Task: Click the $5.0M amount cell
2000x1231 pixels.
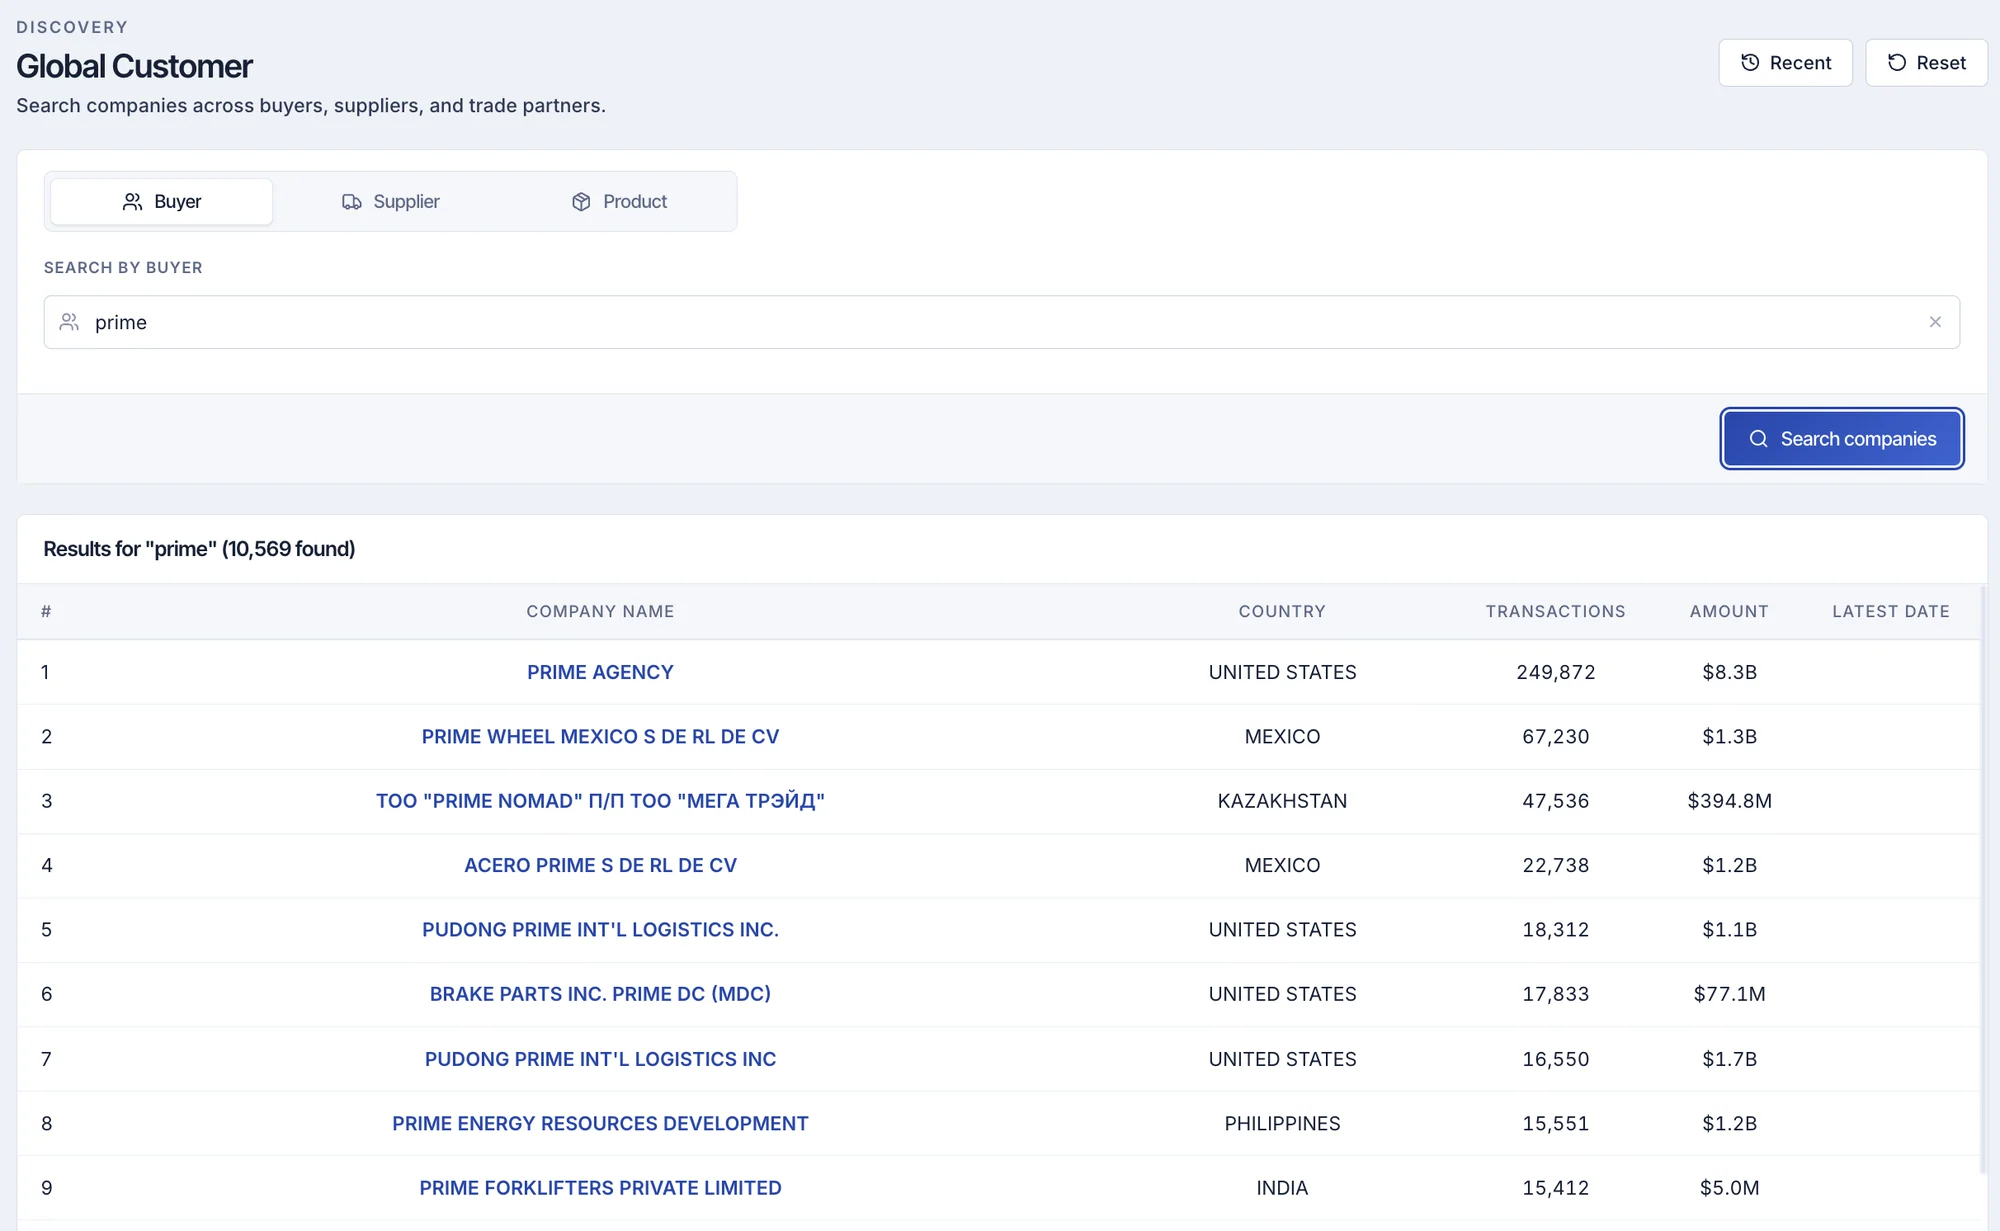Action: tap(1729, 1188)
